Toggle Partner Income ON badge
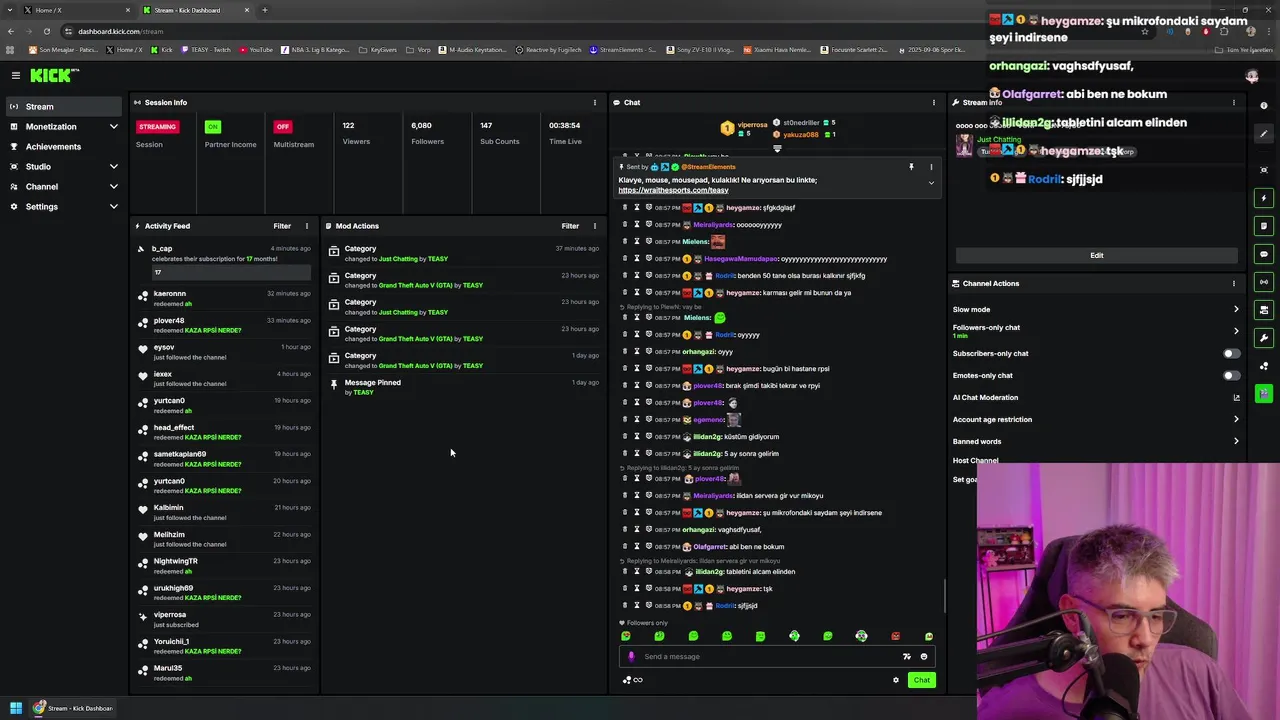The image size is (1280, 720). point(212,127)
